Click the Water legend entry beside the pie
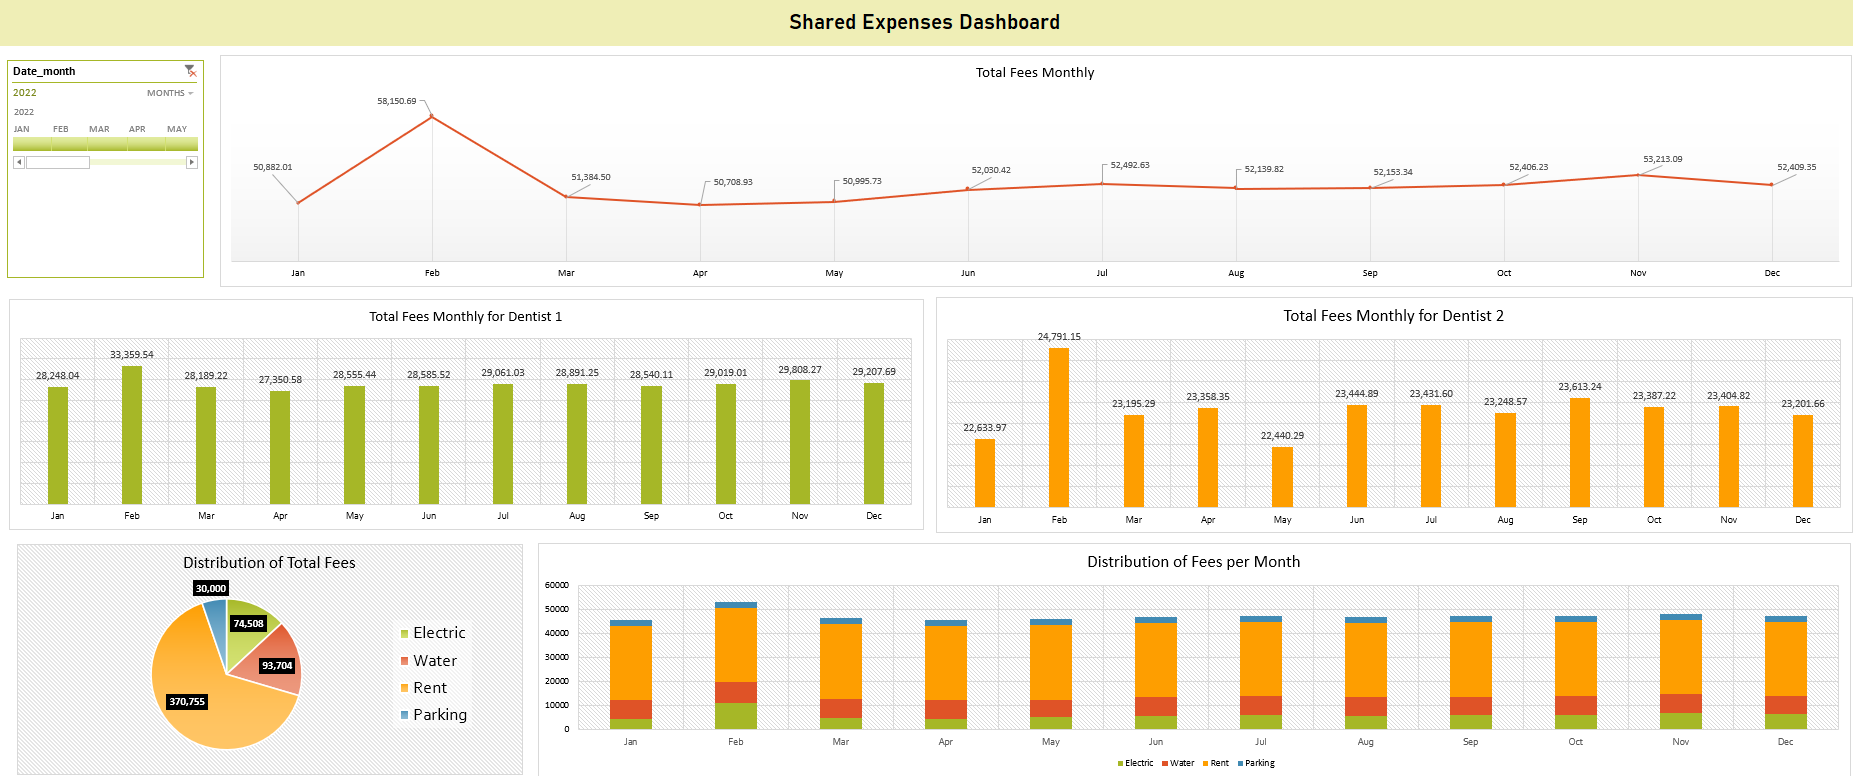 [429, 661]
